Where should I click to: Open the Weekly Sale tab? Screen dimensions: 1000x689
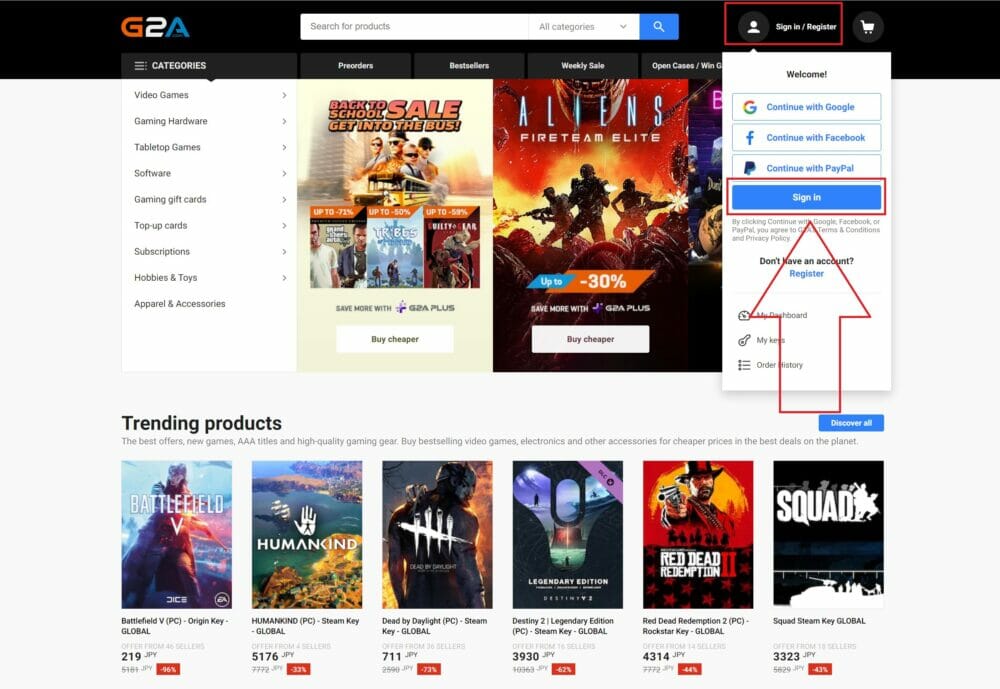click(x=583, y=66)
